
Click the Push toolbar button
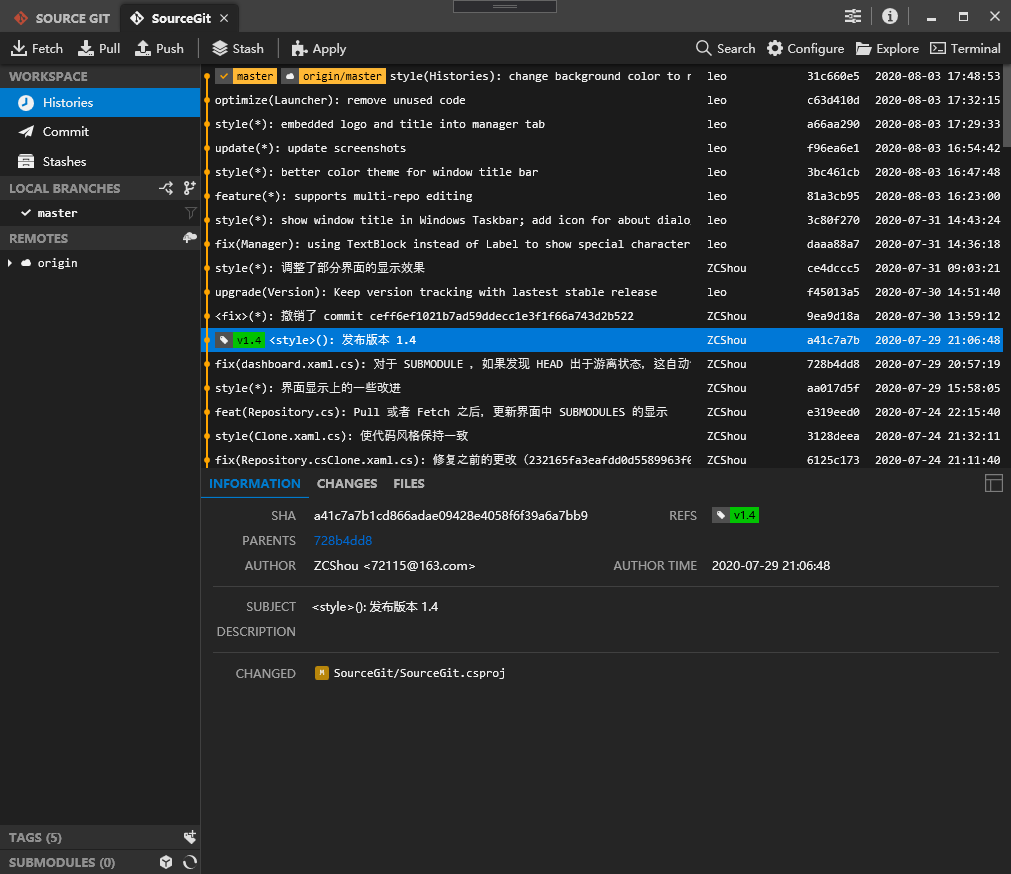coord(159,48)
